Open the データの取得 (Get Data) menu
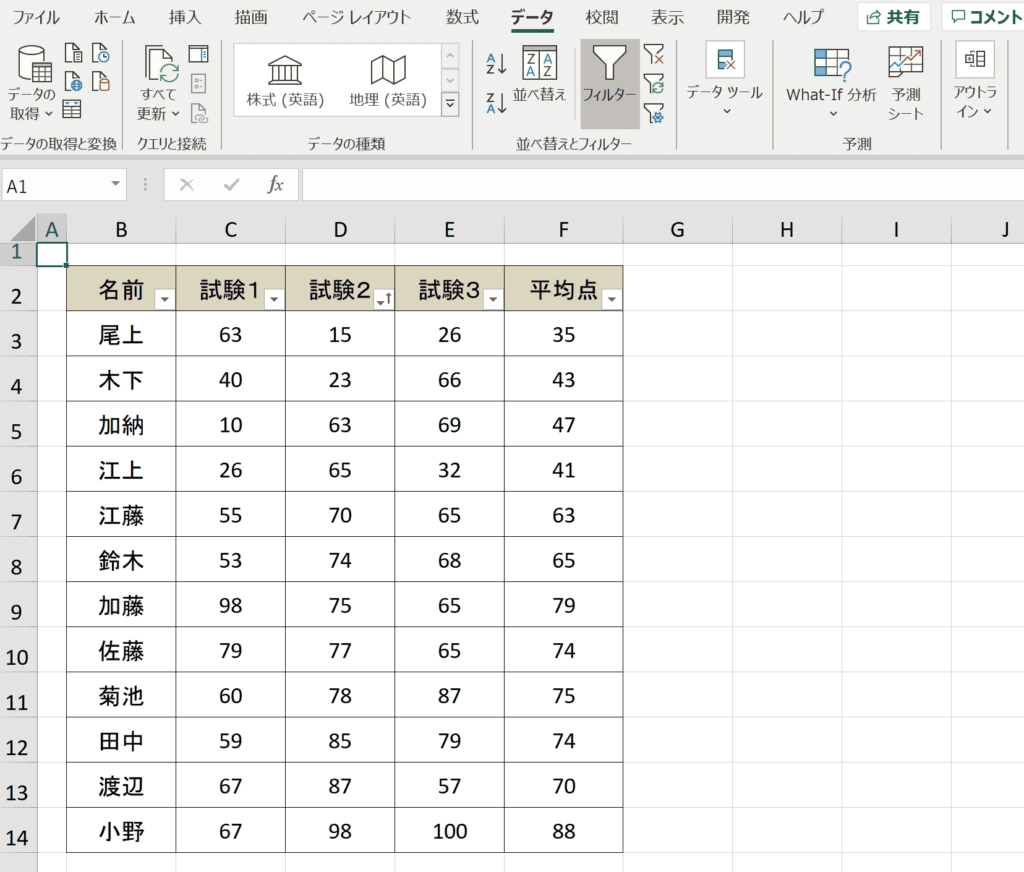The image size is (1024, 872). pyautogui.click(x=31, y=82)
